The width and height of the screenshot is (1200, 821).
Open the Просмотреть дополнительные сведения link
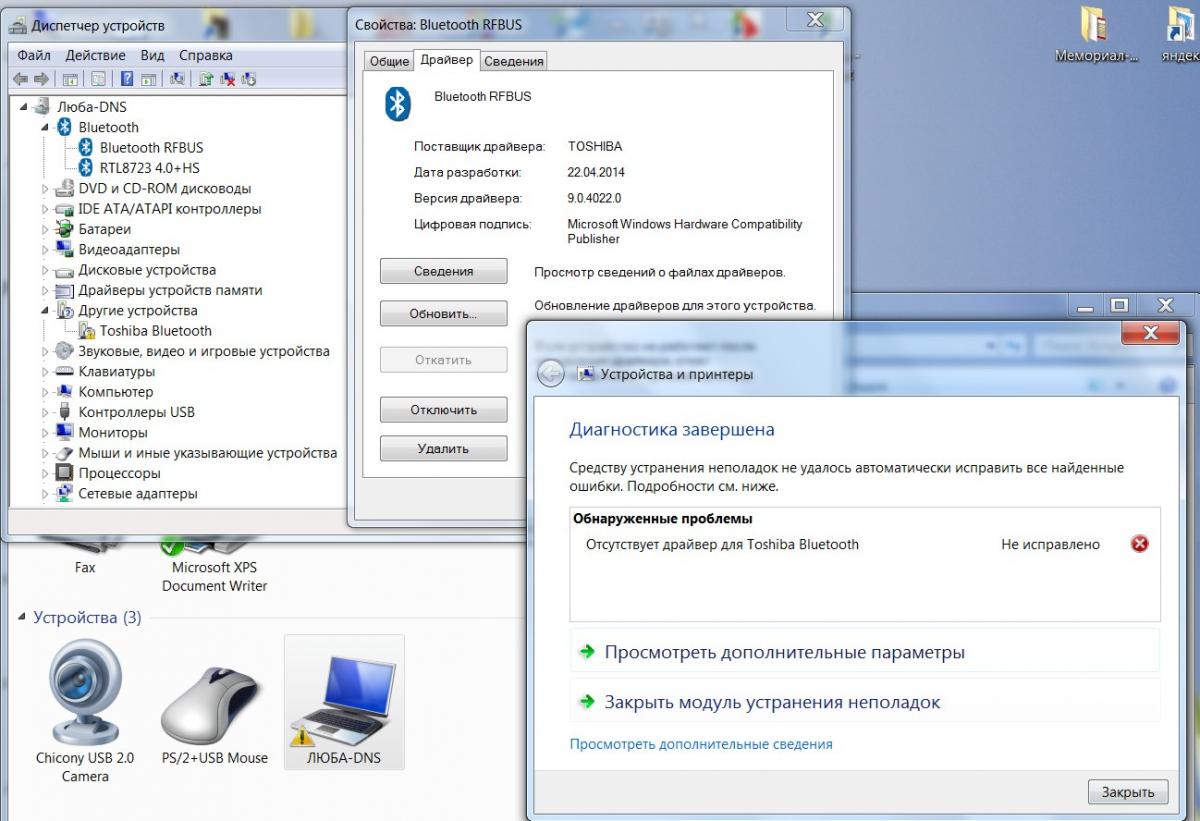coord(701,744)
